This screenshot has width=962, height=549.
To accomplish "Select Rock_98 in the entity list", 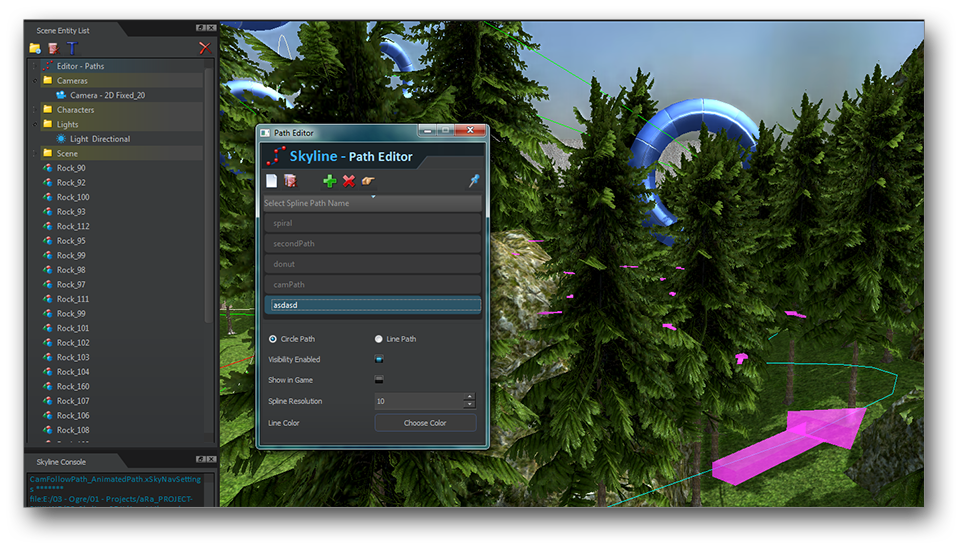I will coord(71,270).
